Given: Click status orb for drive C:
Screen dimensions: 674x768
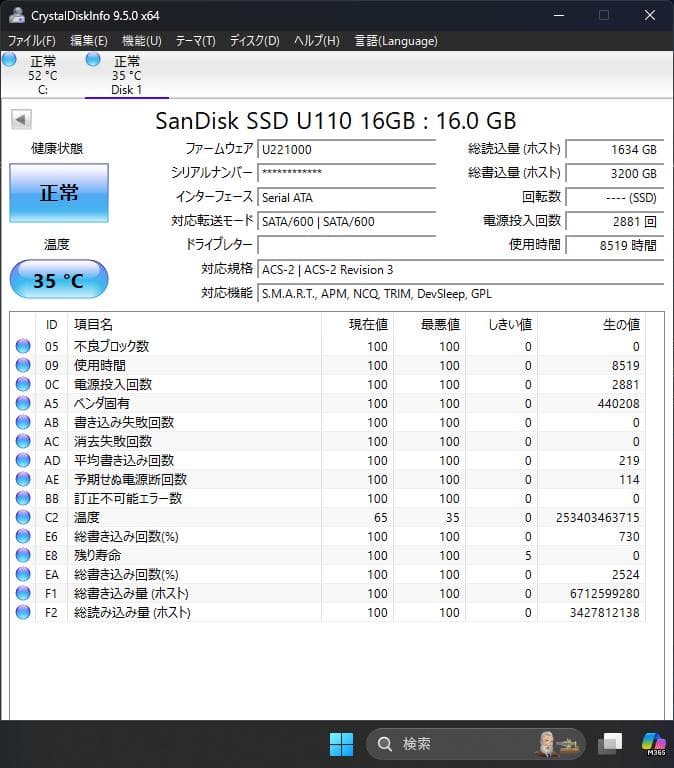Looking at the screenshot, I should coord(9,60).
